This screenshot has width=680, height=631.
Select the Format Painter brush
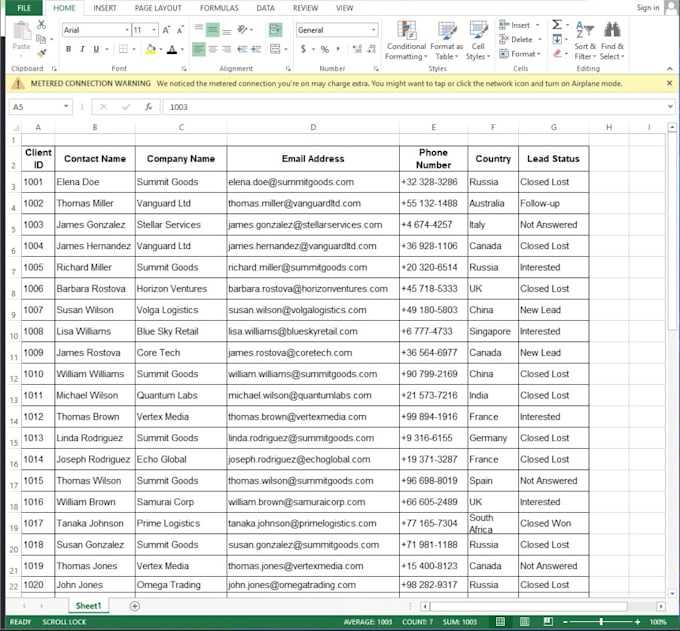[x=42, y=53]
